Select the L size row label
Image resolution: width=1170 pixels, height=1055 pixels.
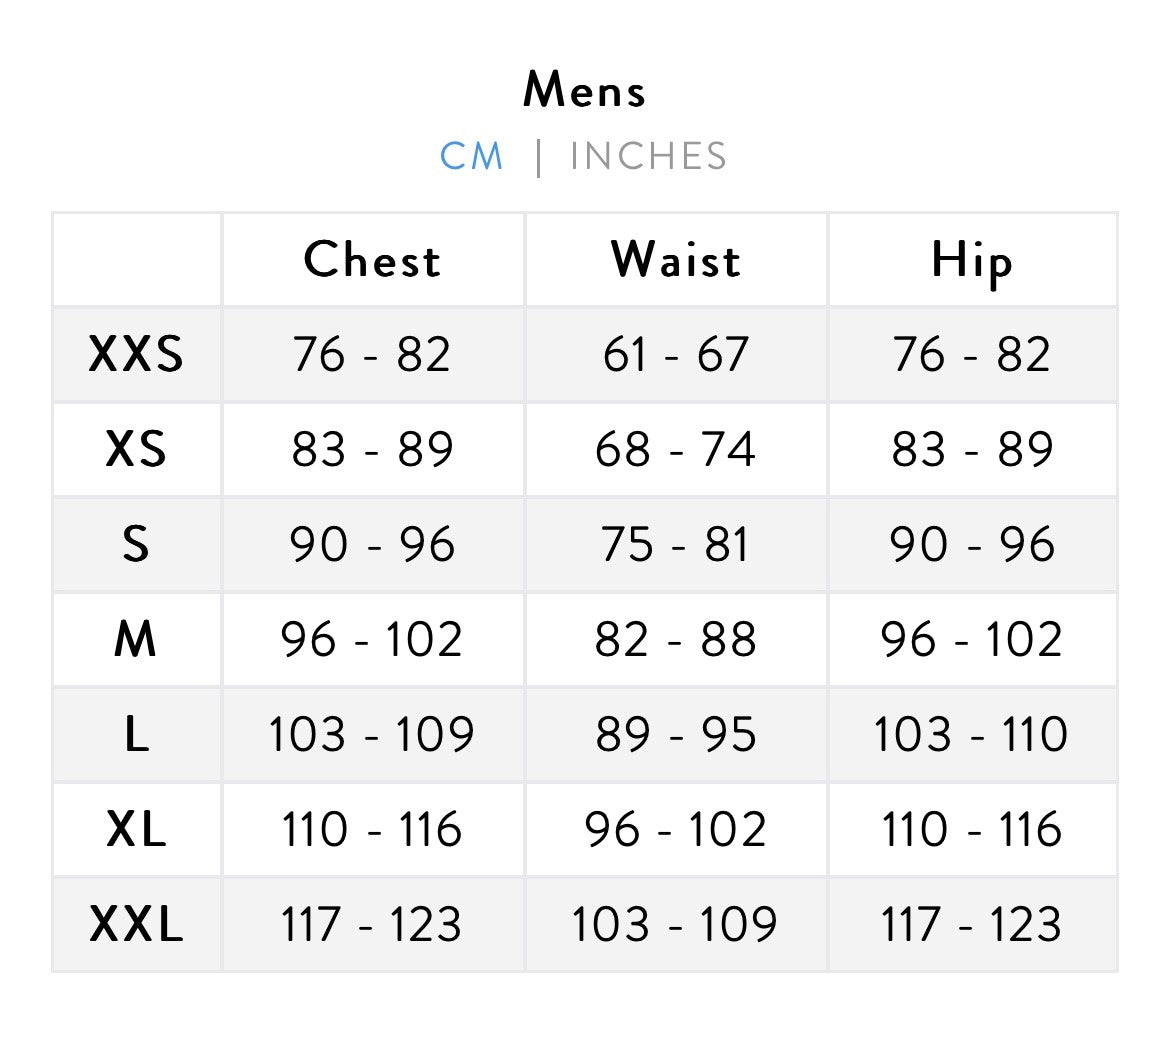pyautogui.click(x=136, y=734)
